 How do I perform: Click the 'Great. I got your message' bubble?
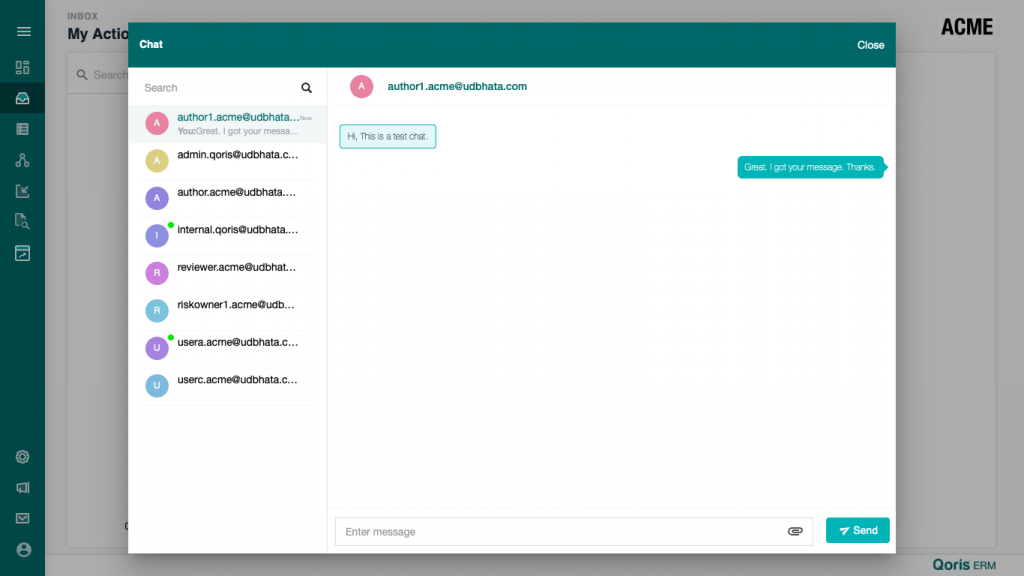(810, 167)
